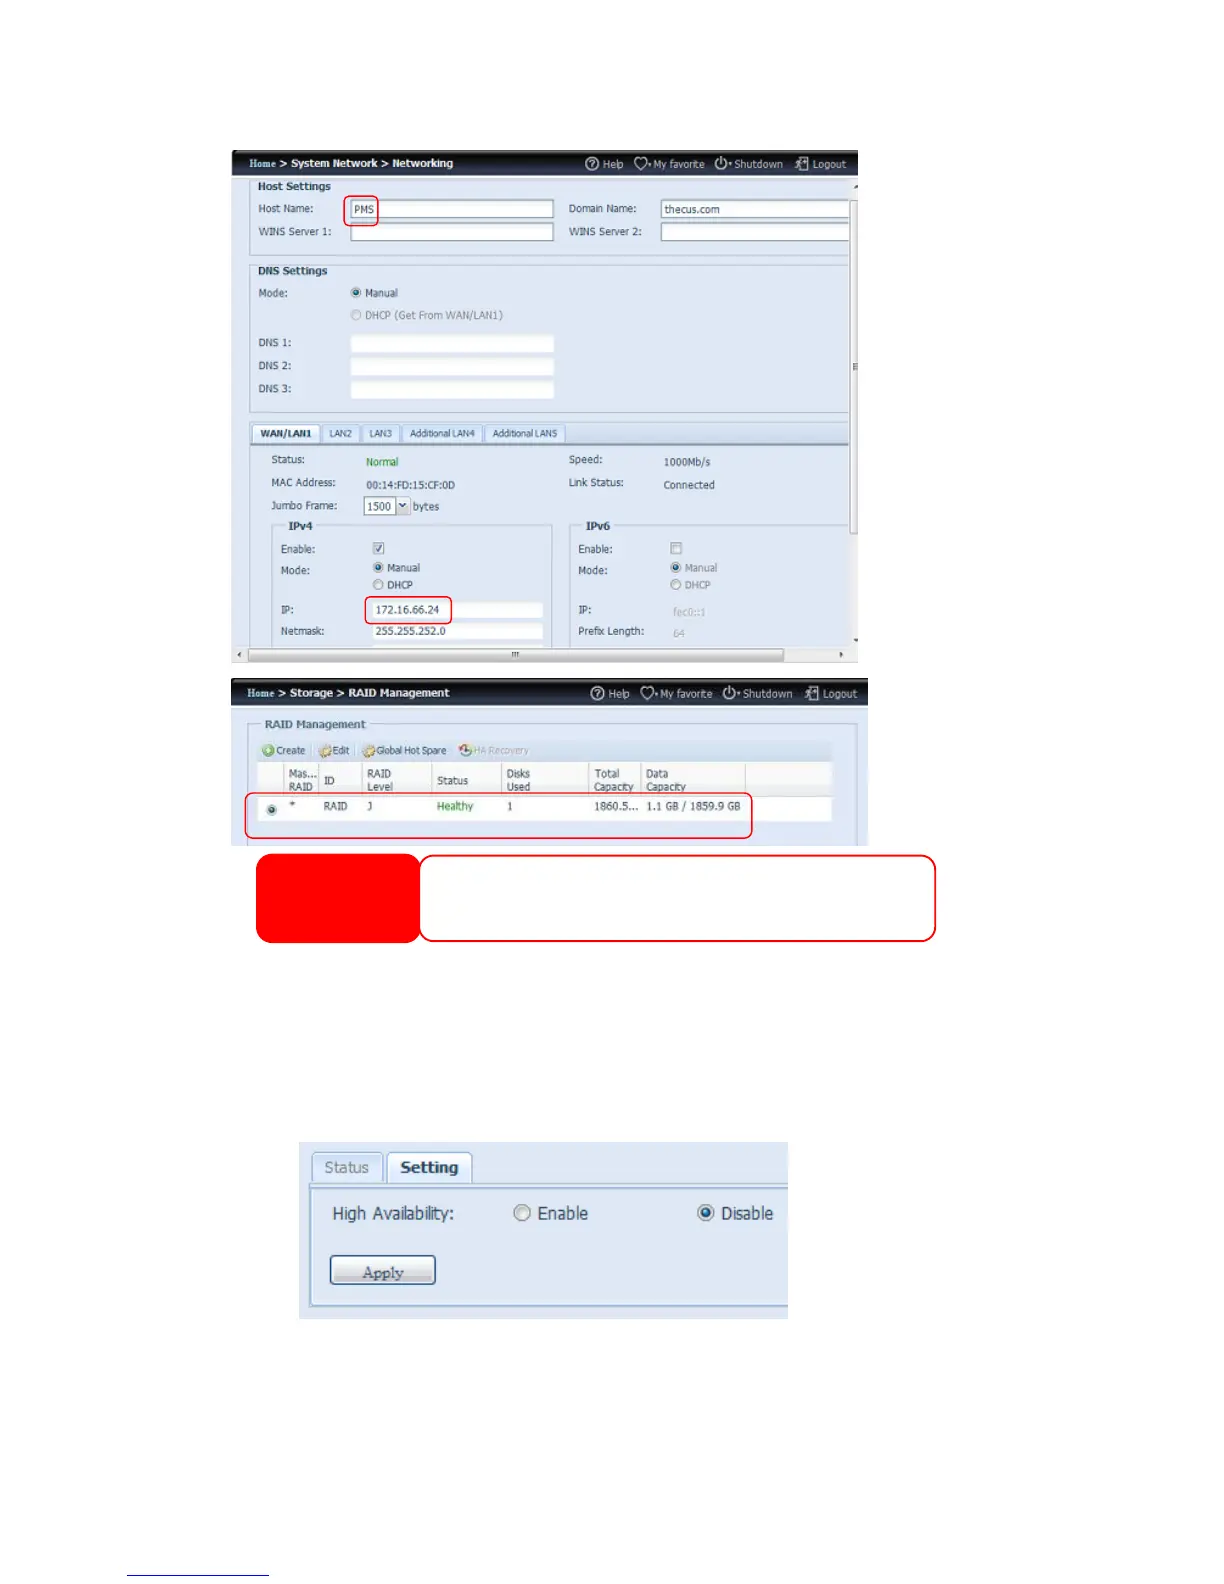Click Shutdown in the Networking panel header
This screenshot has width=1224, height=1584.
[749, 164]
